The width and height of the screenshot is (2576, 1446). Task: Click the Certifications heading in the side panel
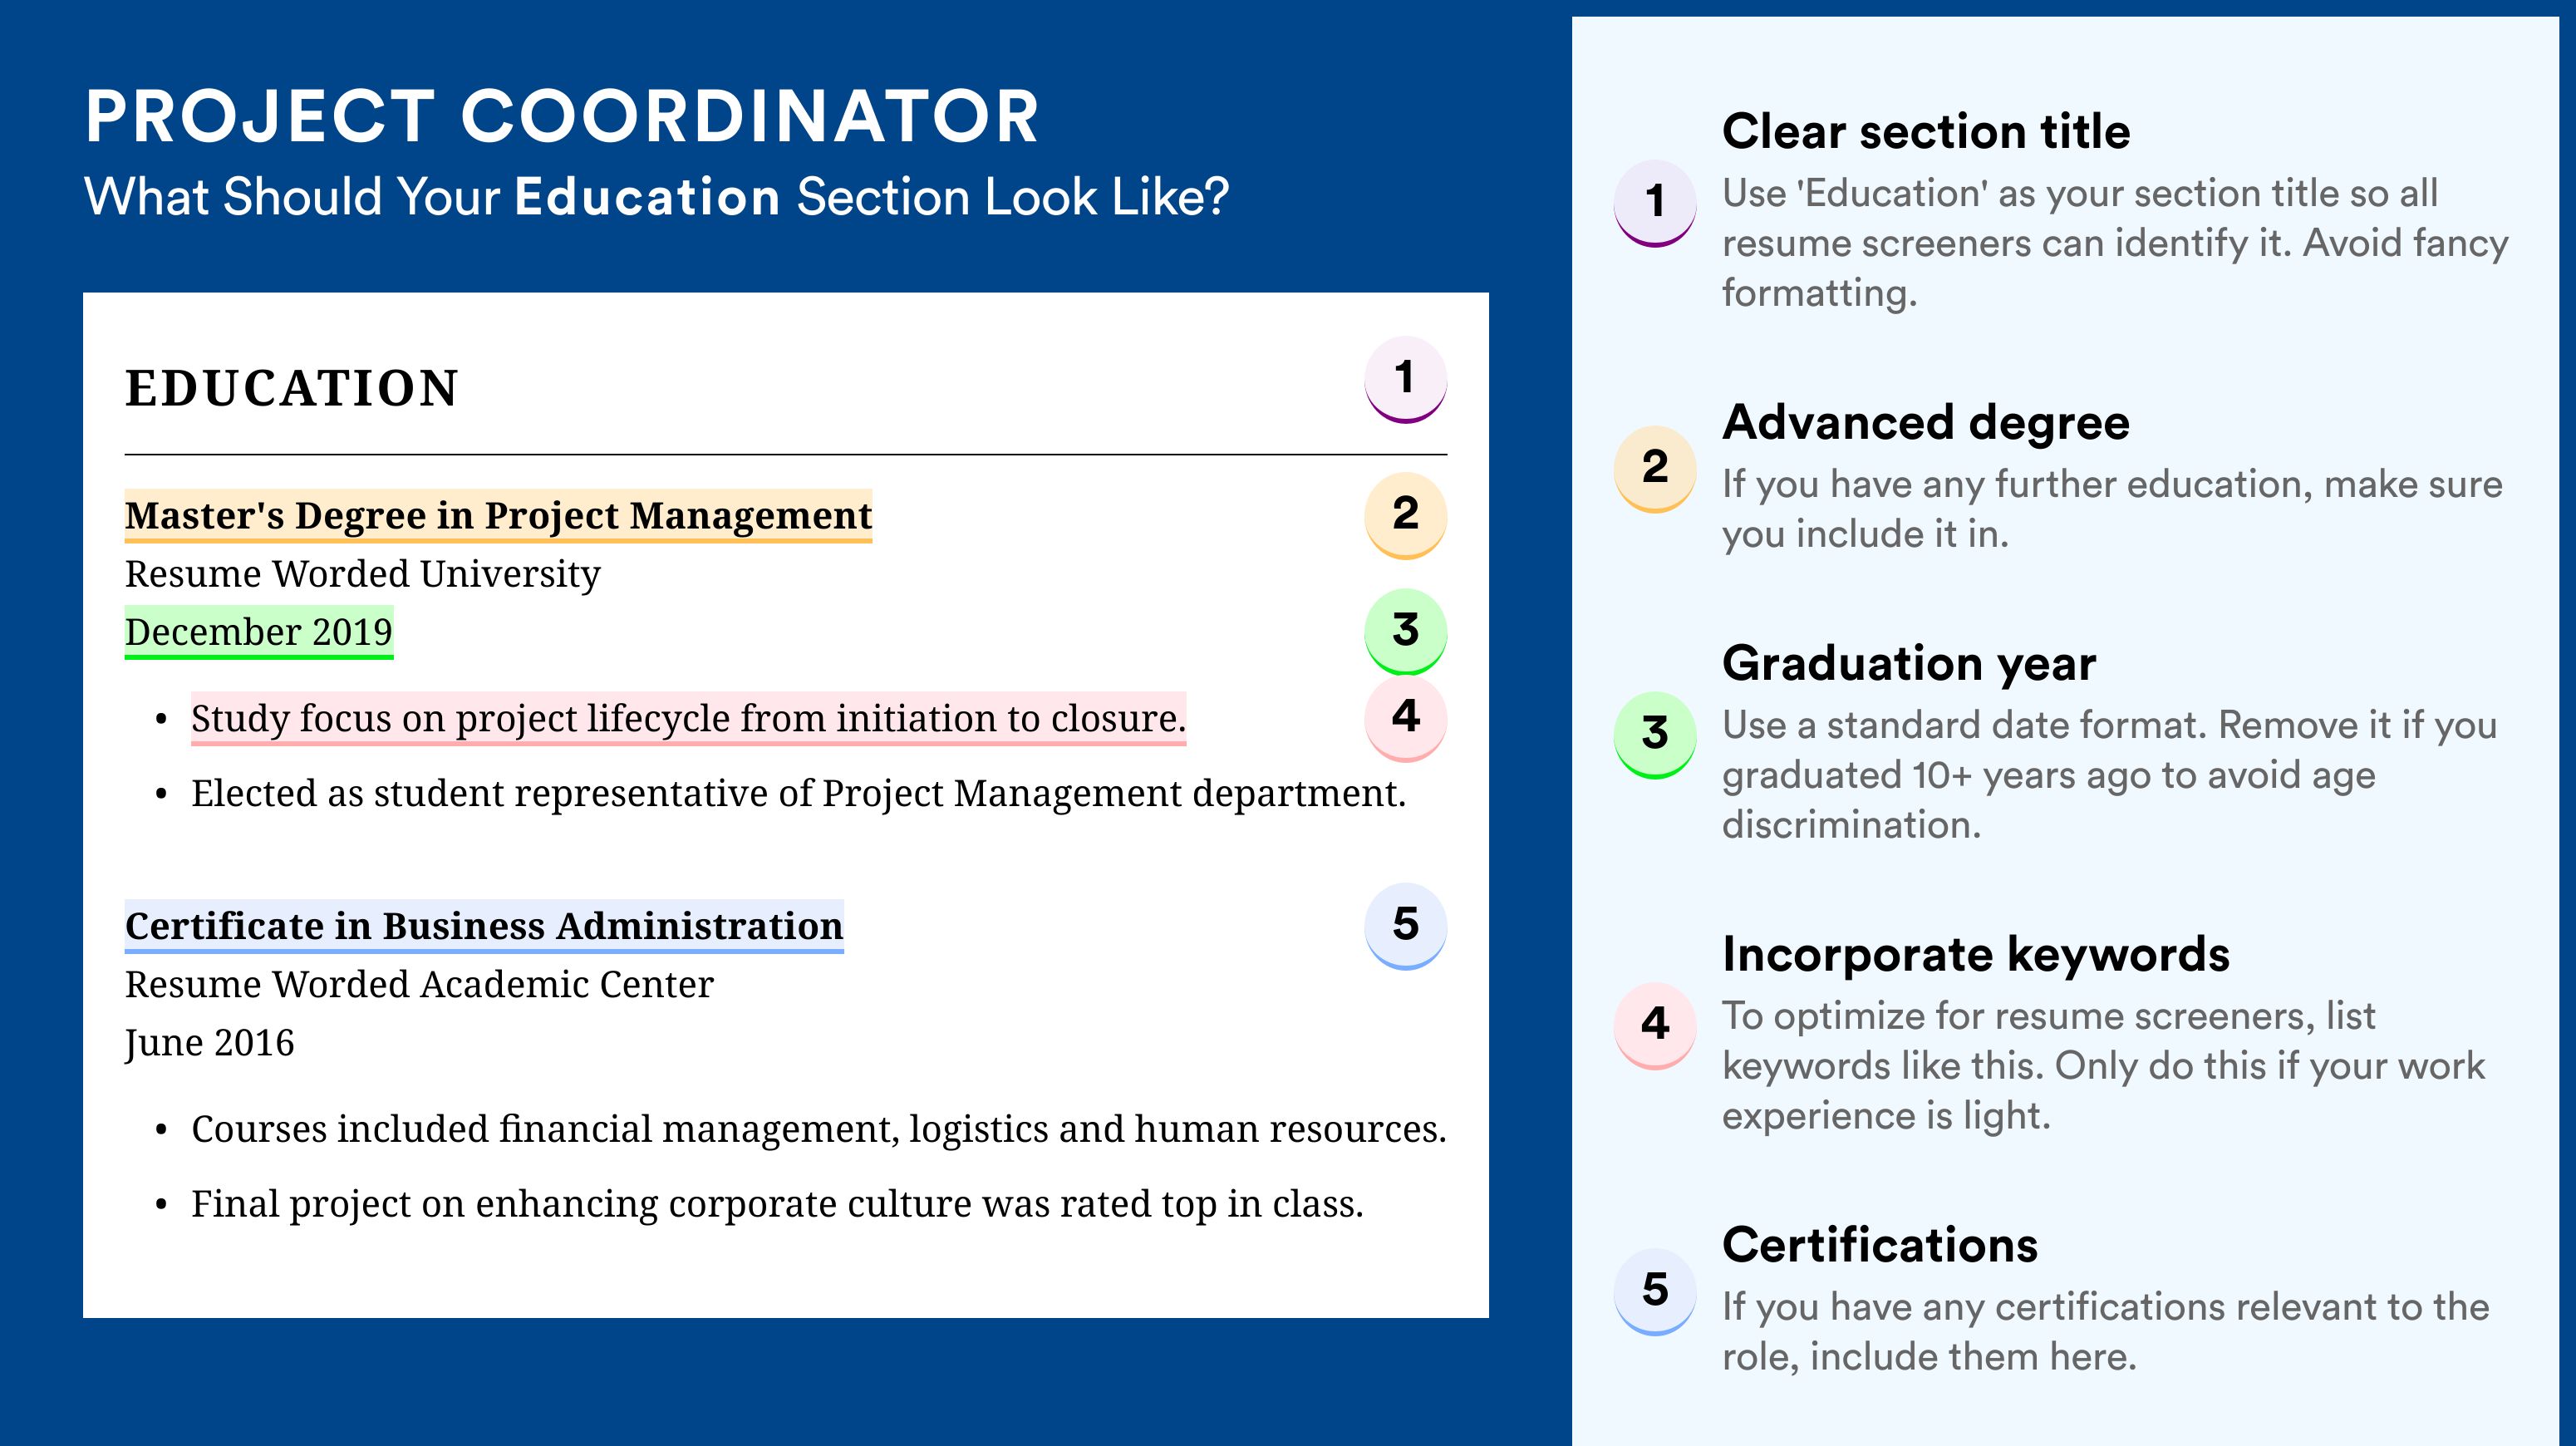1880,1245
